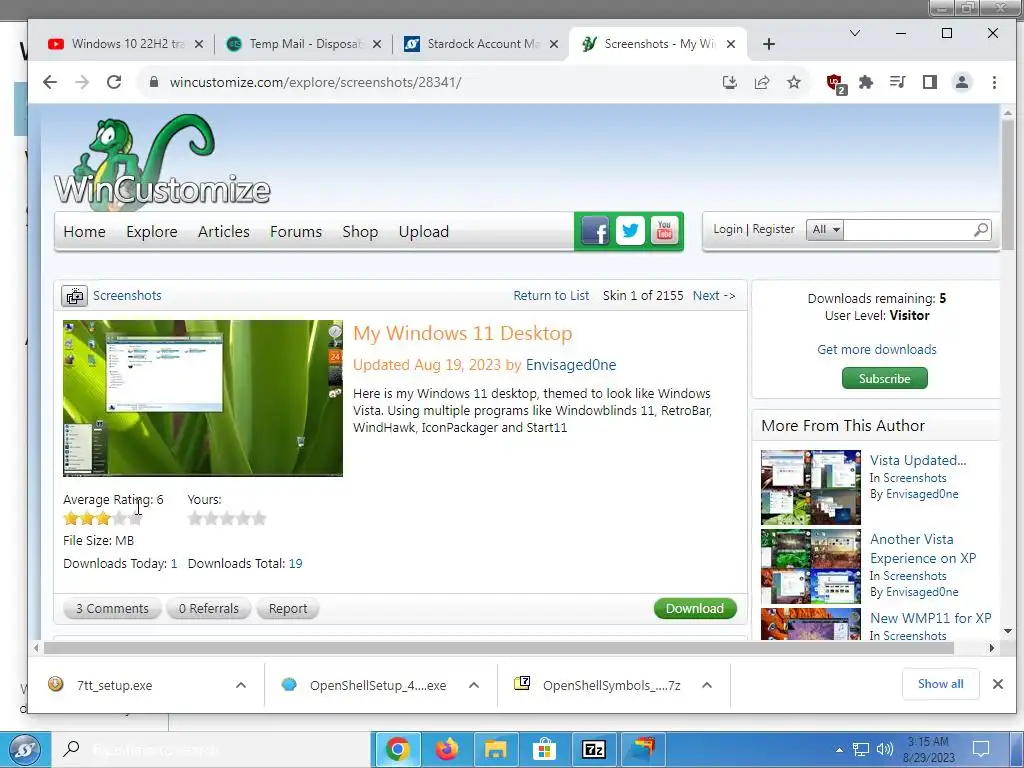Report this skin
Screen dimensions: 1024x768
287,609
